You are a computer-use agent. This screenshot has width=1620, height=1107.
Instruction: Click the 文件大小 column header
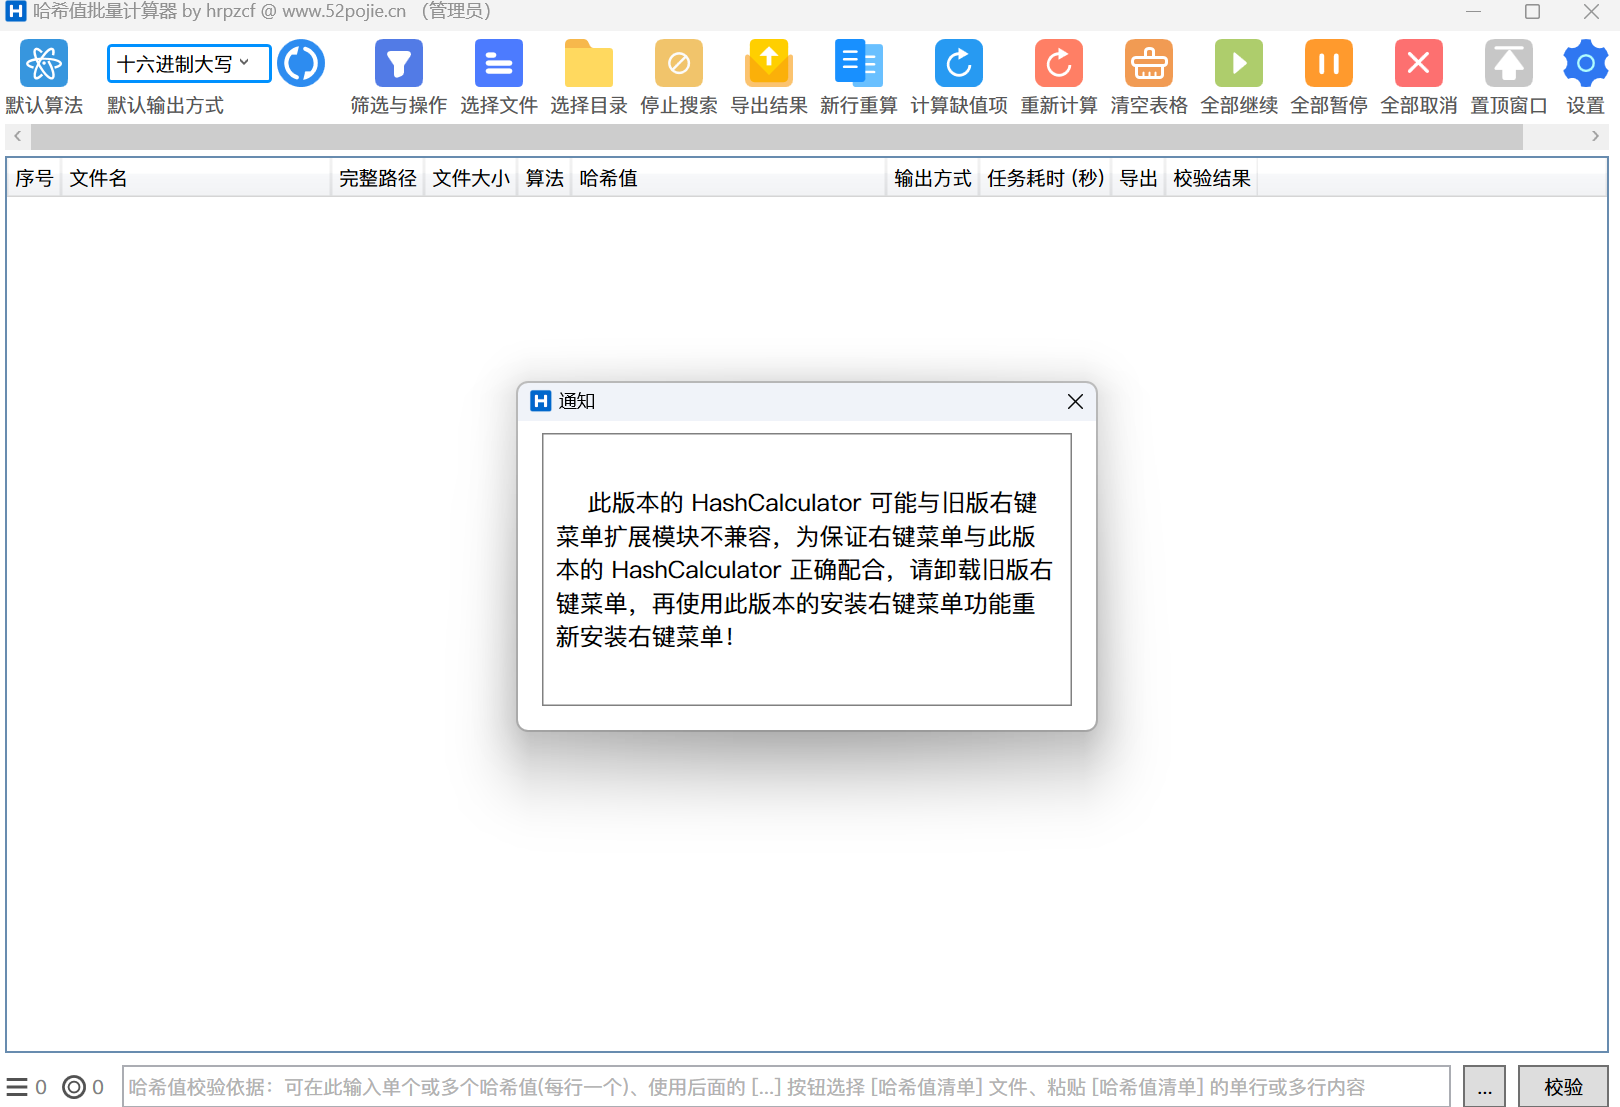point(471,178)
